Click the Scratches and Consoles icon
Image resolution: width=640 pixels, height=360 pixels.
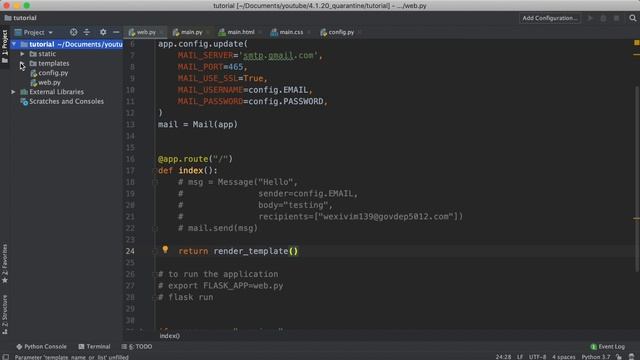pyautogui.click(x=24, y=102)
